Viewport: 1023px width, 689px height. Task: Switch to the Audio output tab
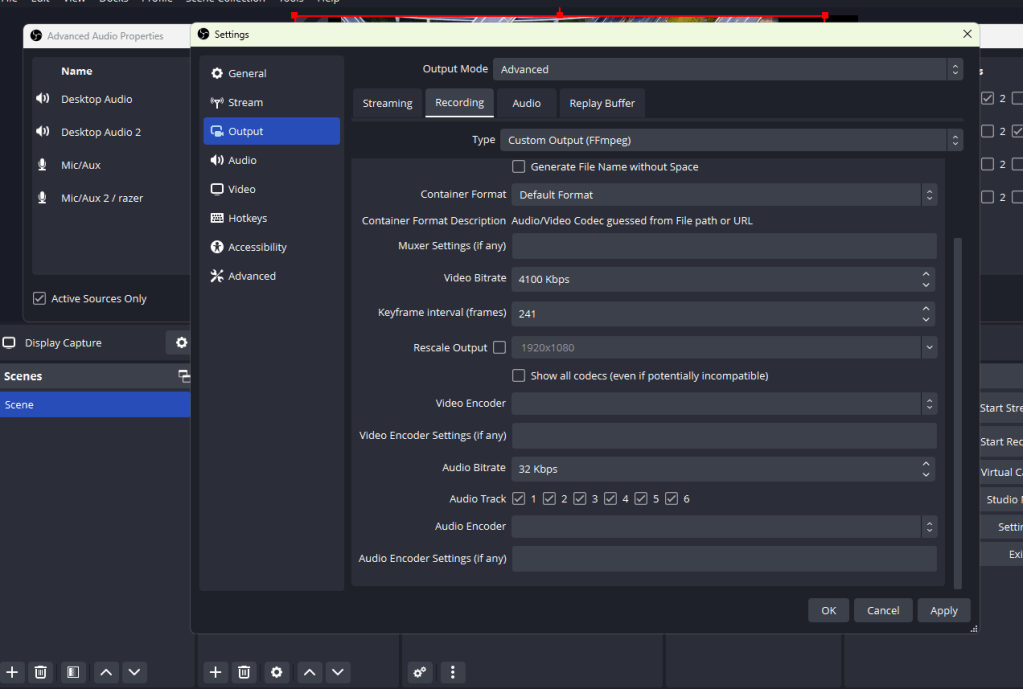click(x=527, y=103)
